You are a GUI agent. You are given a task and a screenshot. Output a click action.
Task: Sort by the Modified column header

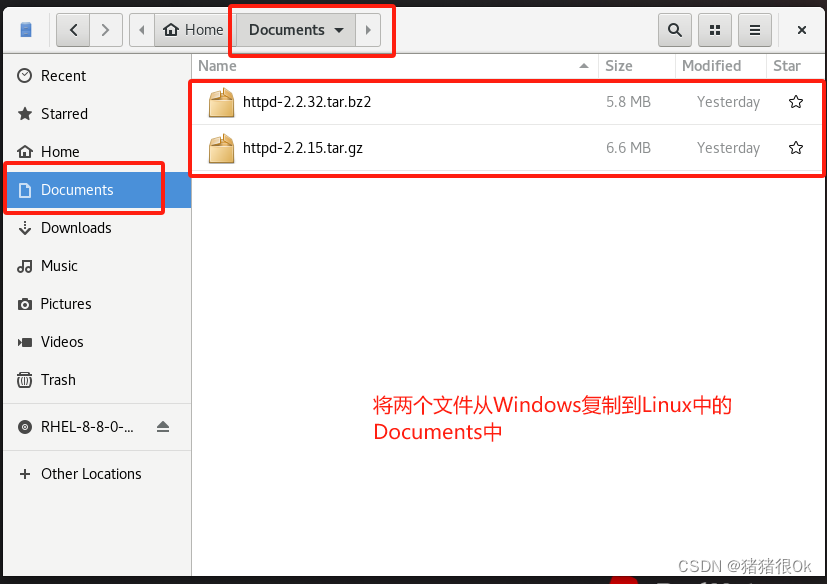720,66
